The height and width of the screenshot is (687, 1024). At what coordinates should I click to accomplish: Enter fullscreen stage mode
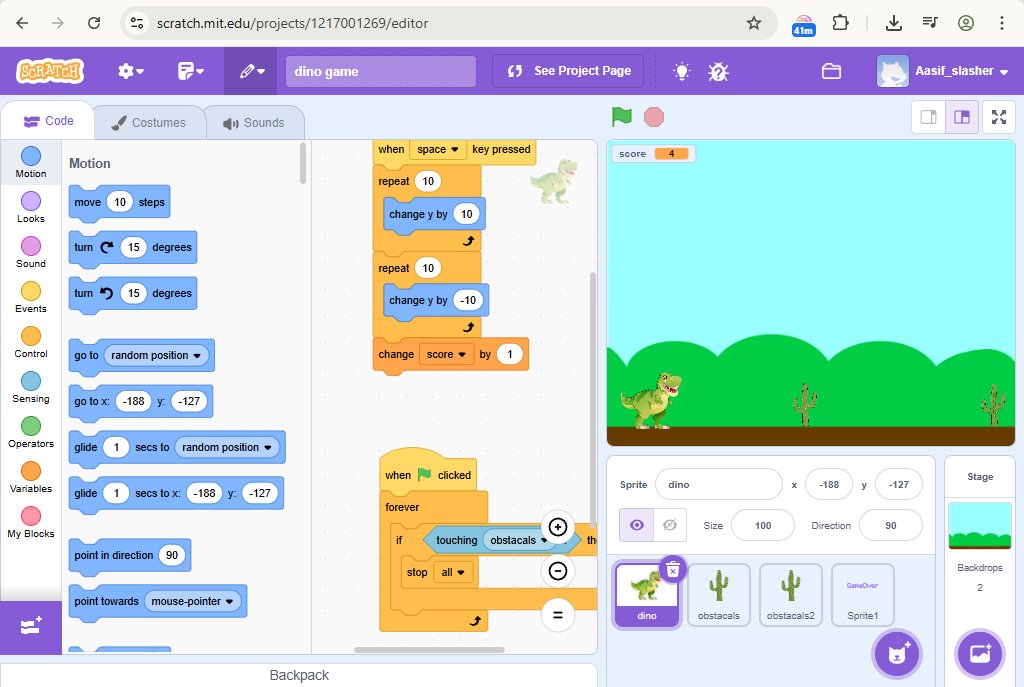click(x=999, y=117)
